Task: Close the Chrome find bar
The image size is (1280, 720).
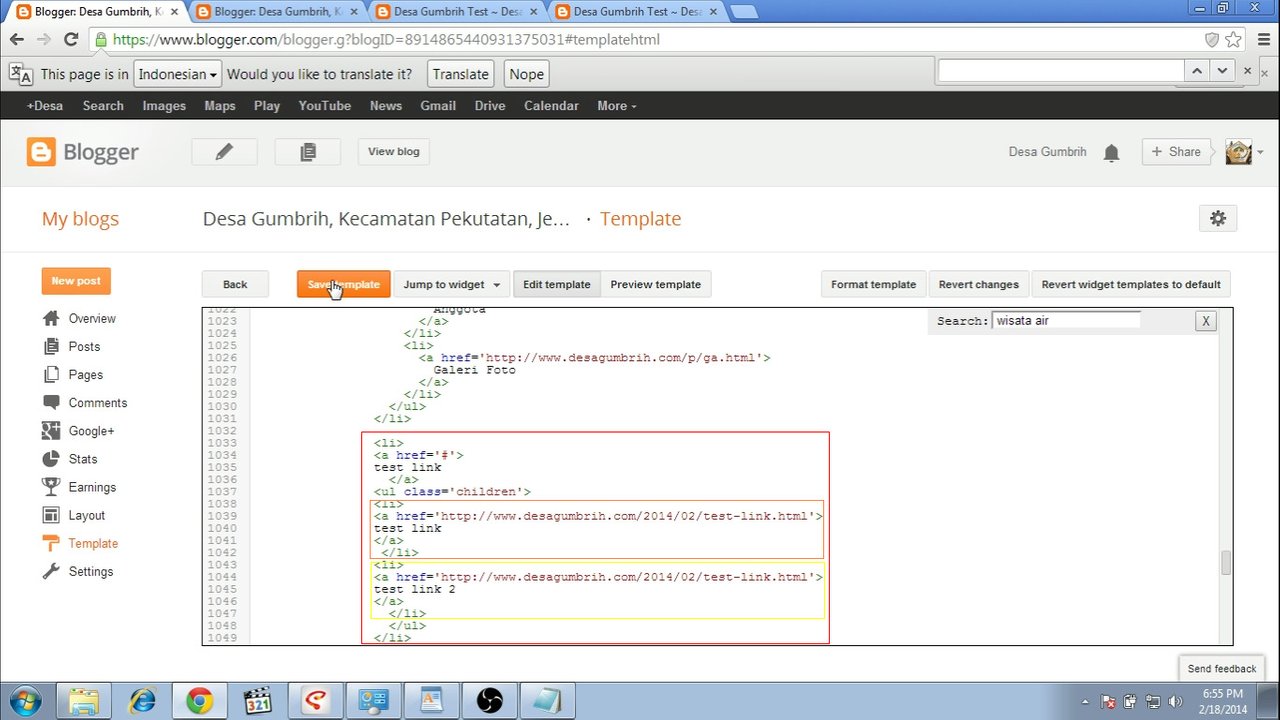Action: [1247, 71]
